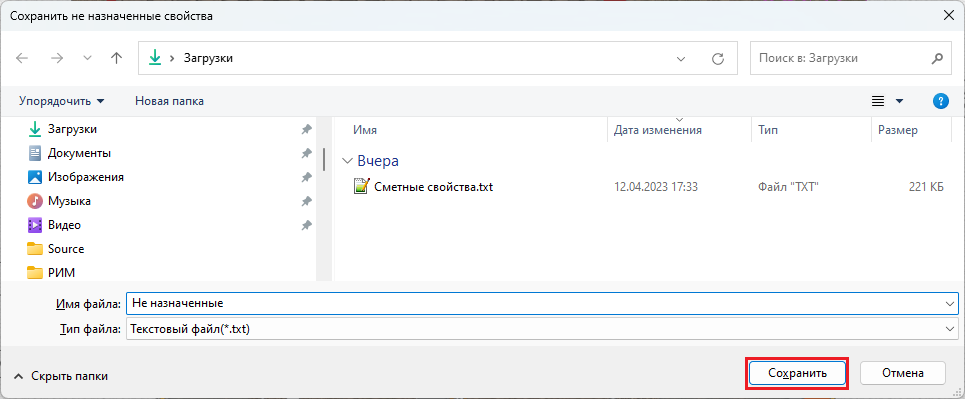Image resolution: width=965 pixels, height=399 pixels.
Task: Open help with the question mark icon
Action: (x=940, y=101)
